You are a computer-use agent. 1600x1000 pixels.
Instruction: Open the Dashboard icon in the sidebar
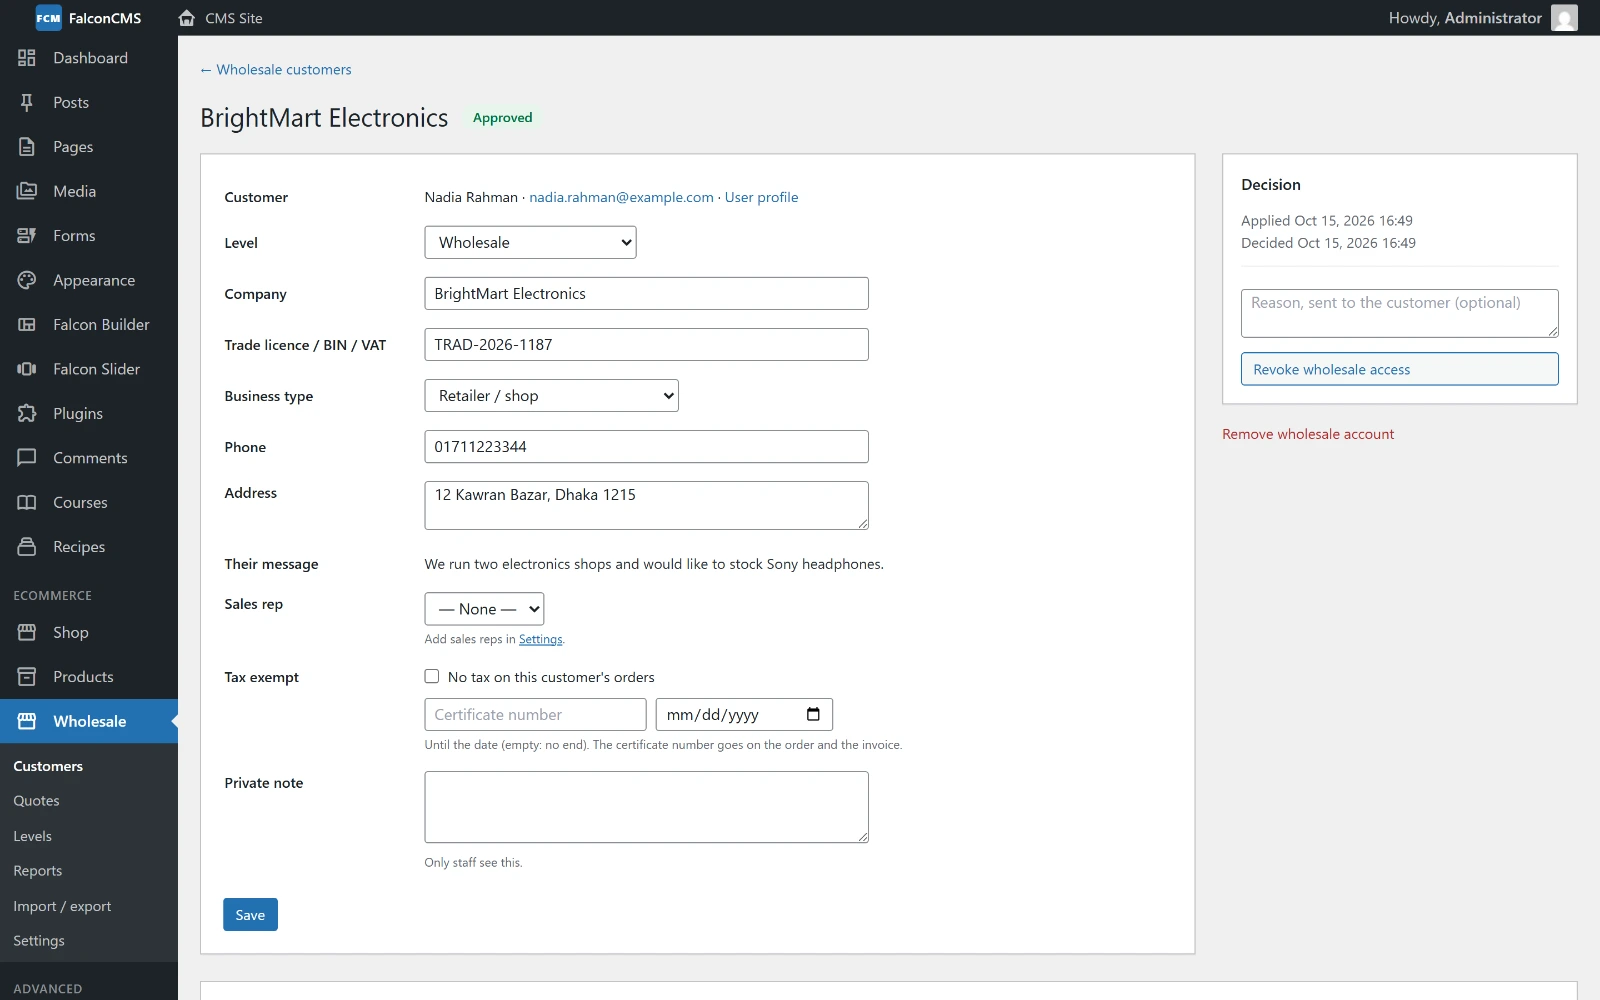point(27,58)
